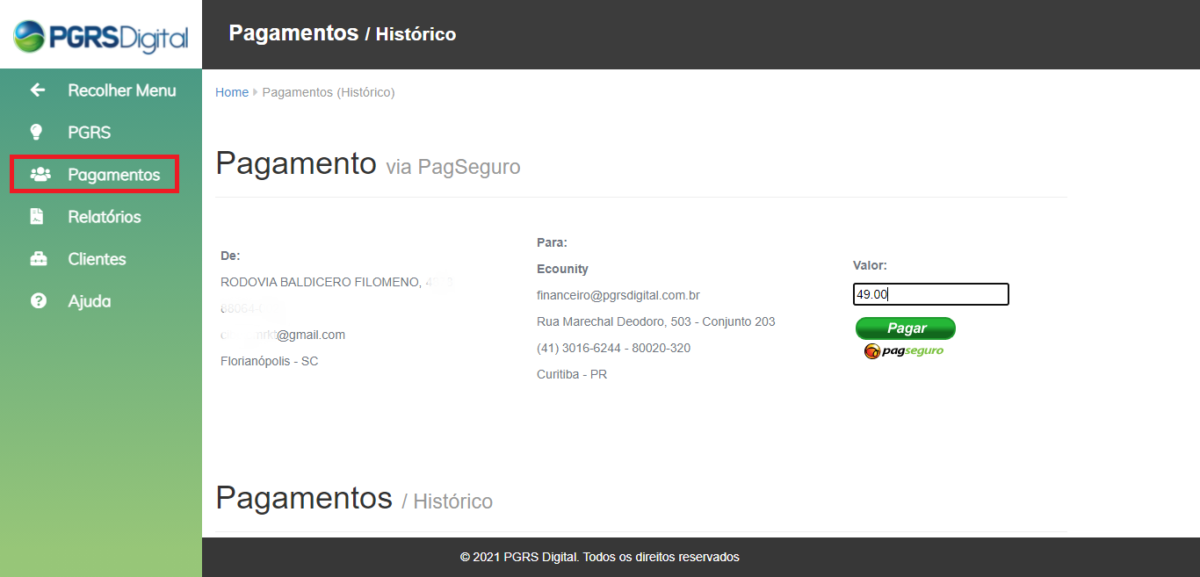The image size is (1200, 577).
Task: Click the document icon beside Relatórios
Action: (x=38, y=216)
